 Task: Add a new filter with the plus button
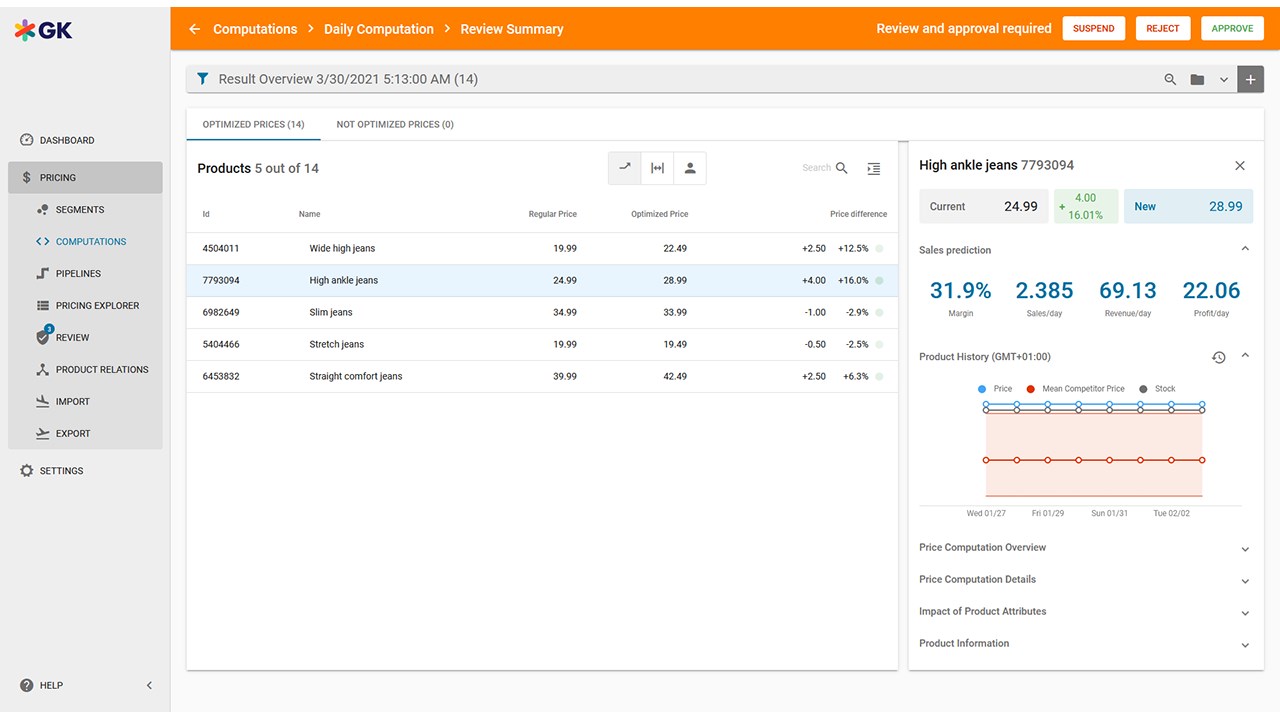[x=1250, y=79]
